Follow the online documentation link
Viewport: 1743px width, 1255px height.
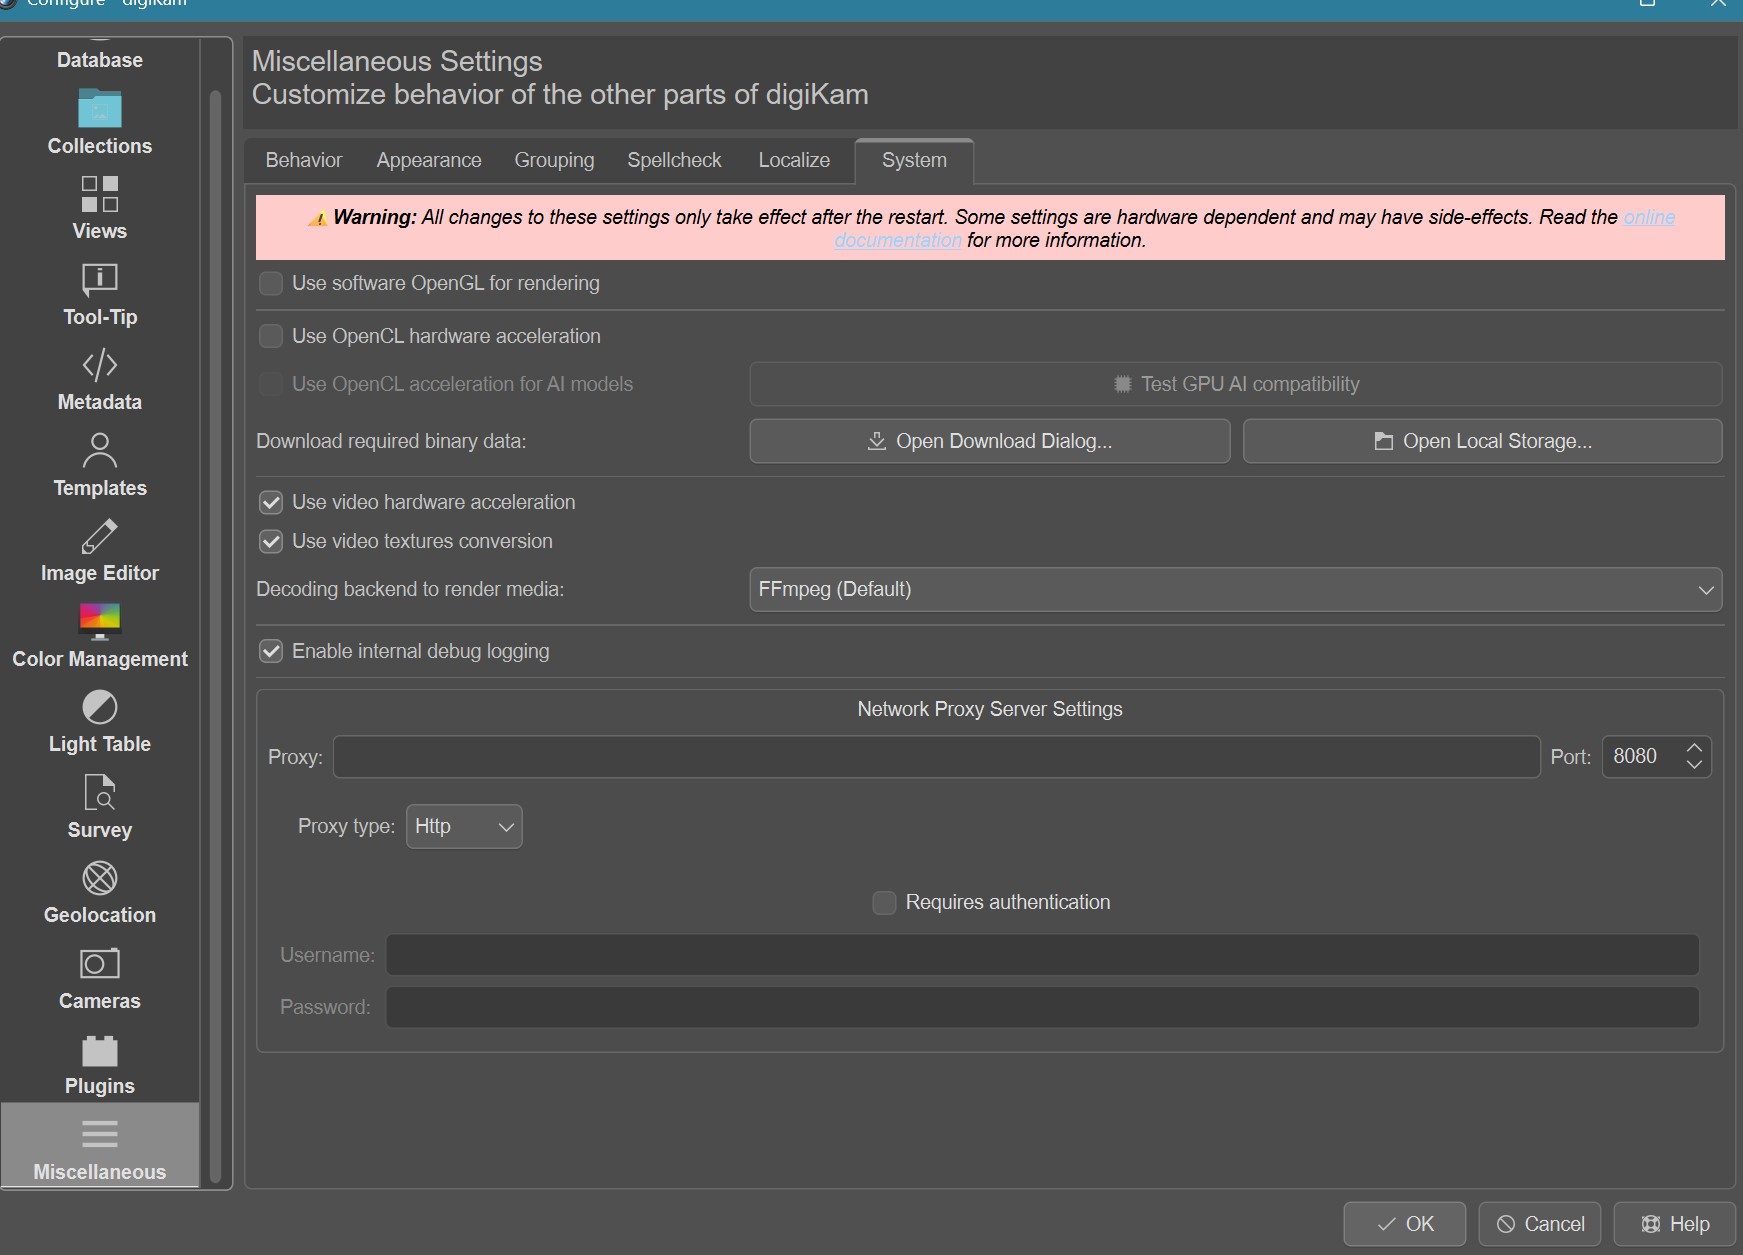pos(1649,218)
